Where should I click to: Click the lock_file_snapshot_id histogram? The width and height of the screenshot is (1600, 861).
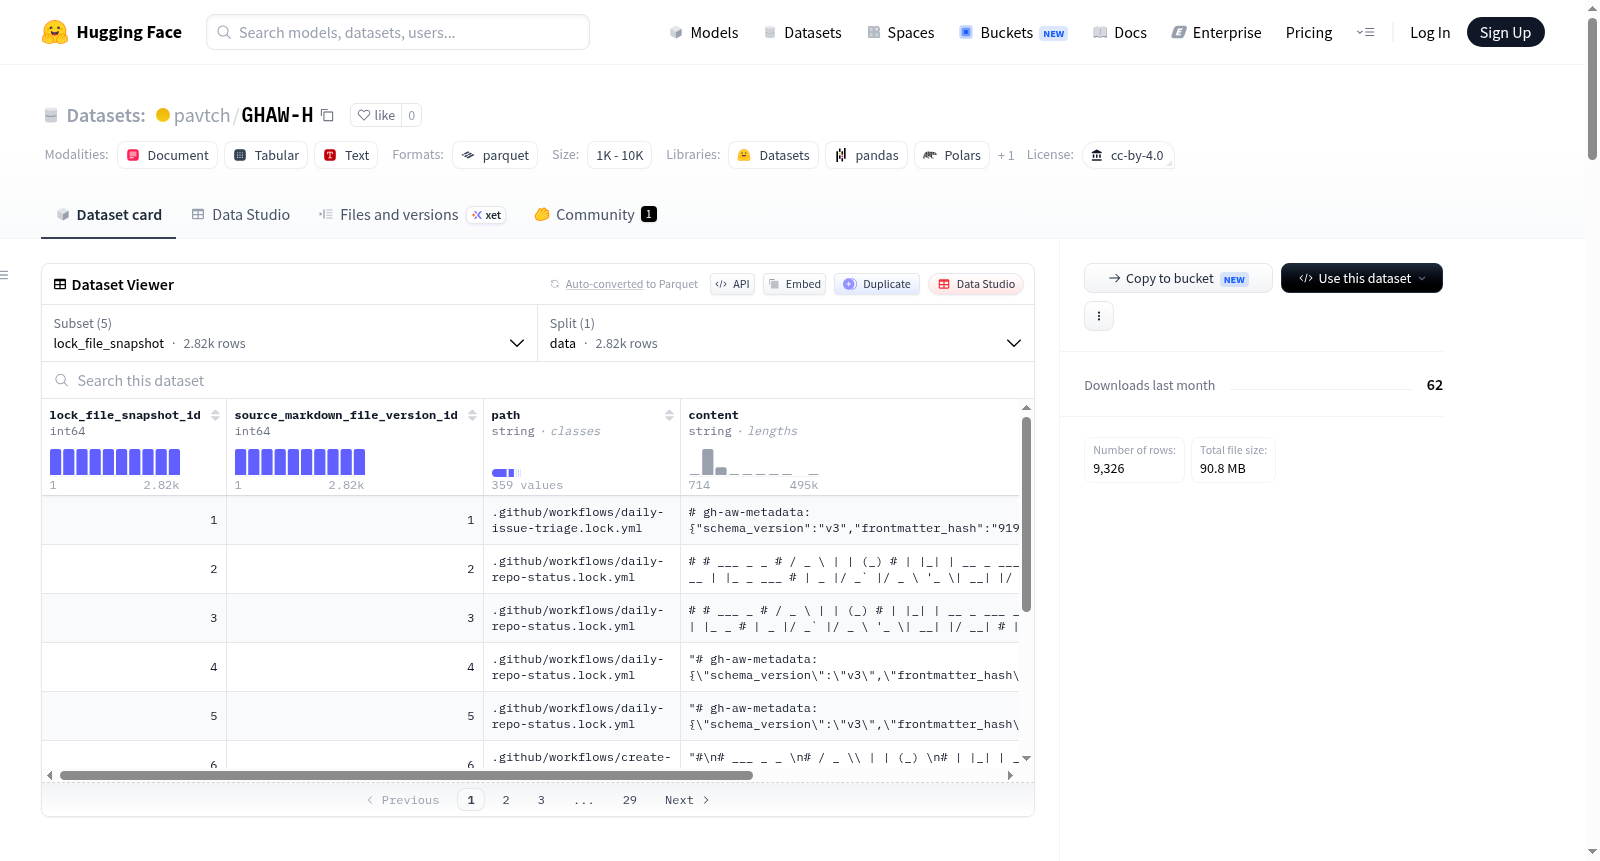115,461
